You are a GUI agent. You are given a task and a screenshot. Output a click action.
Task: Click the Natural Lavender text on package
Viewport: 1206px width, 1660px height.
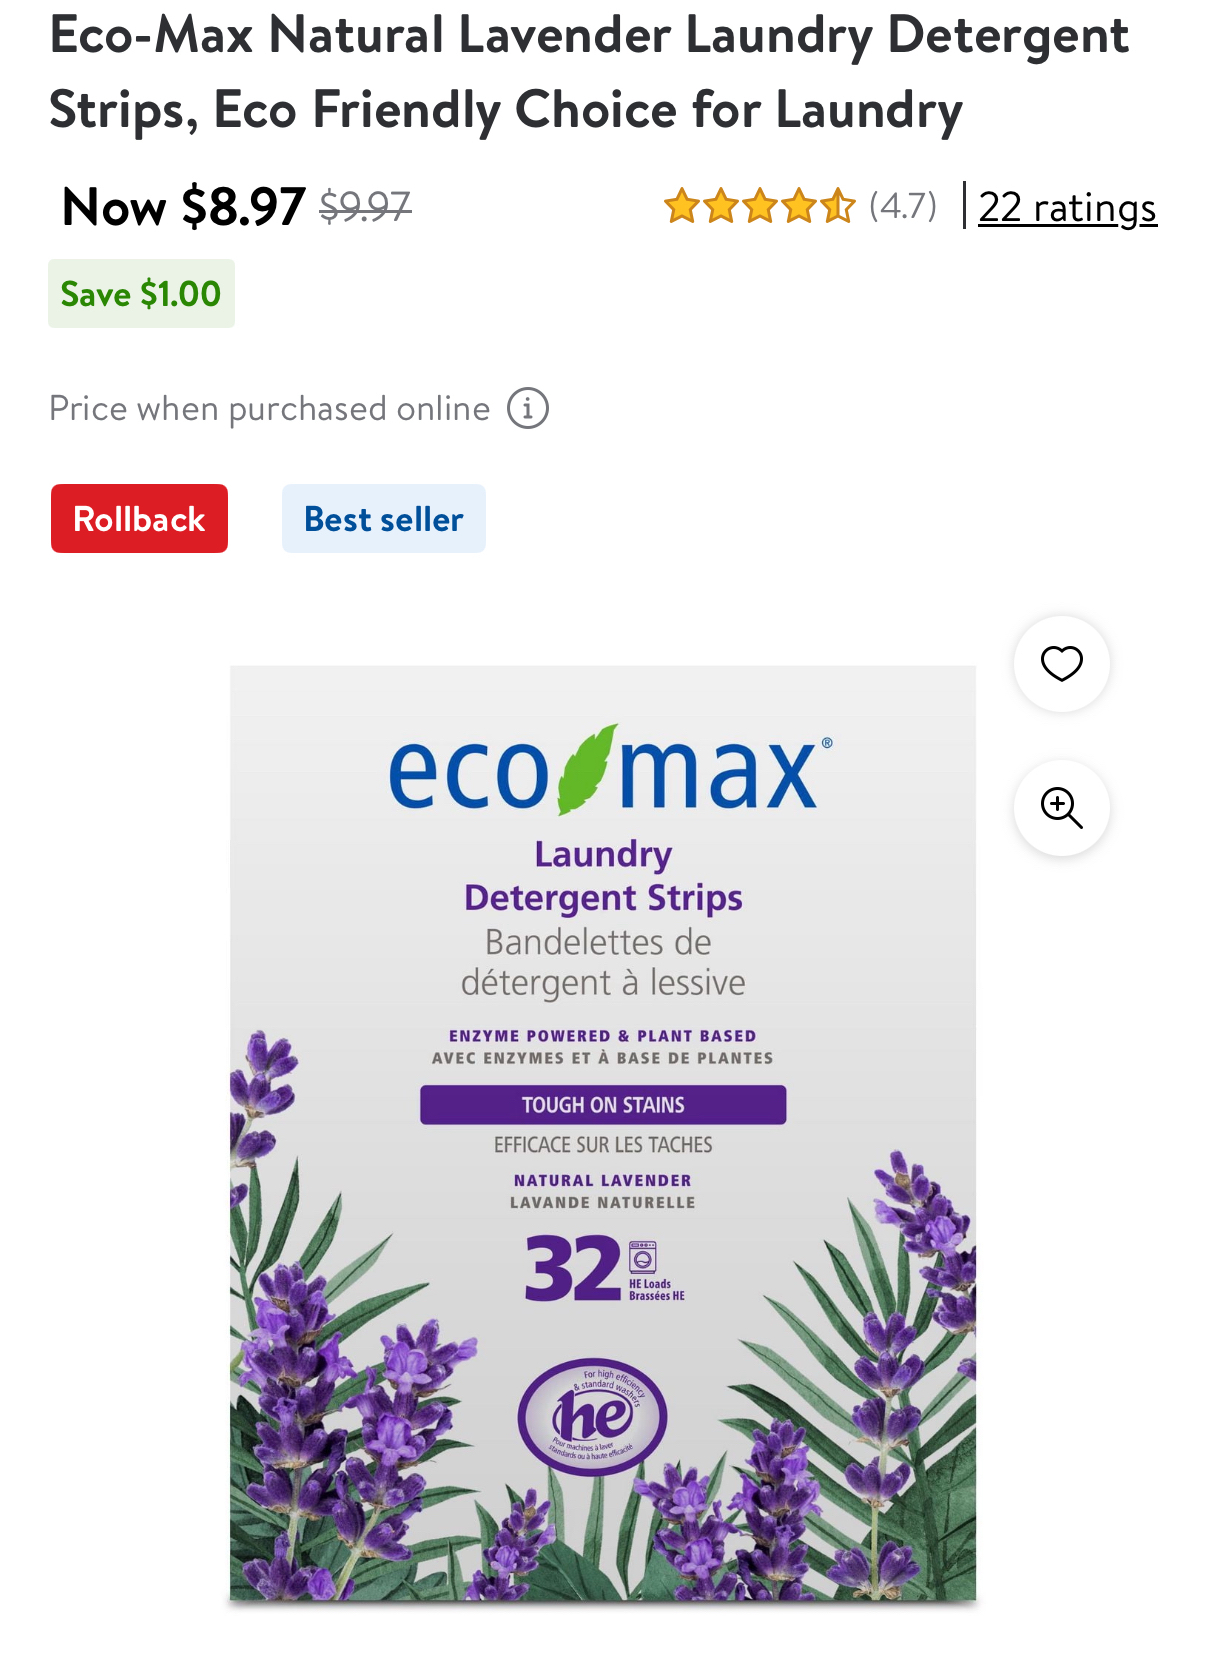[603, 1181]
